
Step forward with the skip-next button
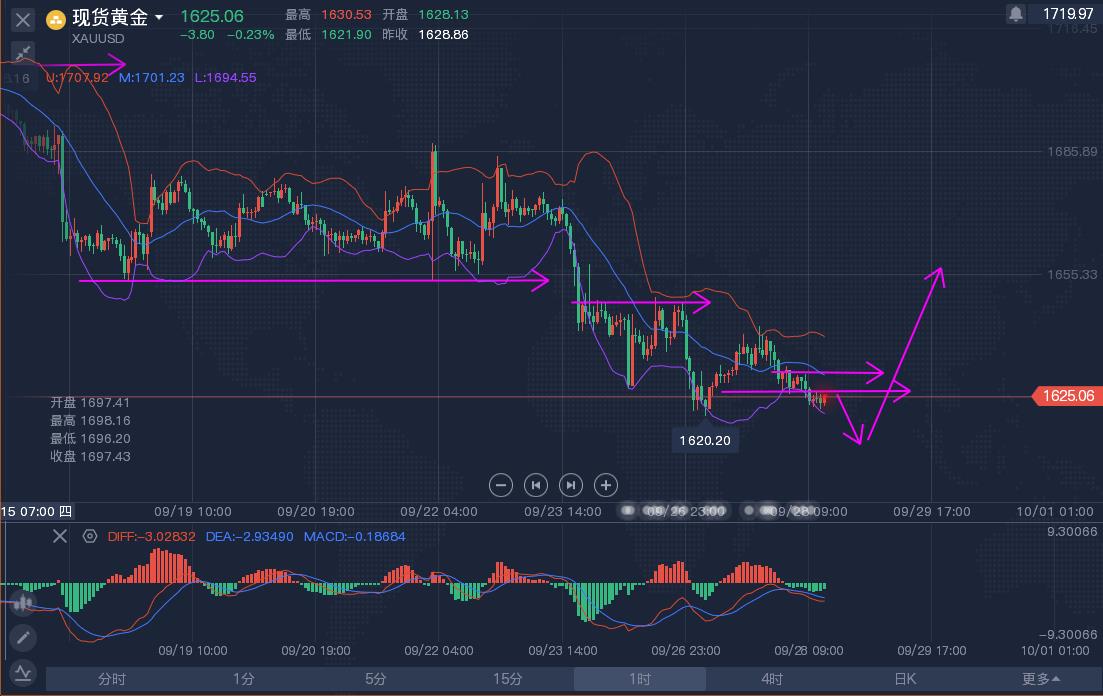tap(571, 485)
